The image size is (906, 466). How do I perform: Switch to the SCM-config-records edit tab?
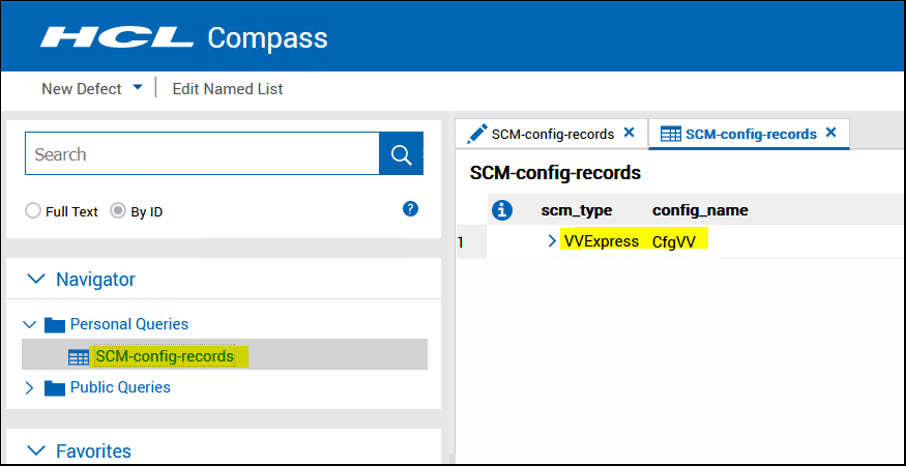[552, 134]
